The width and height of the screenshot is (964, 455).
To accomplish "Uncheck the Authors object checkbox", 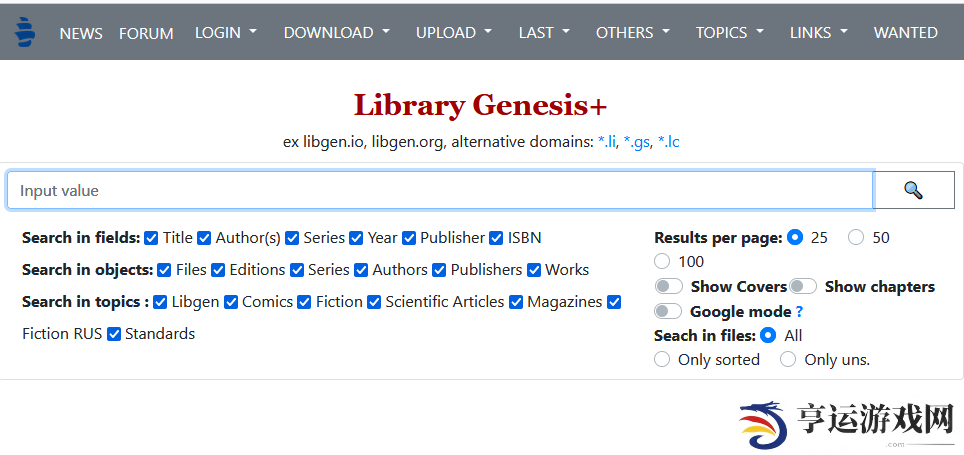I will [x=361, y=270].
